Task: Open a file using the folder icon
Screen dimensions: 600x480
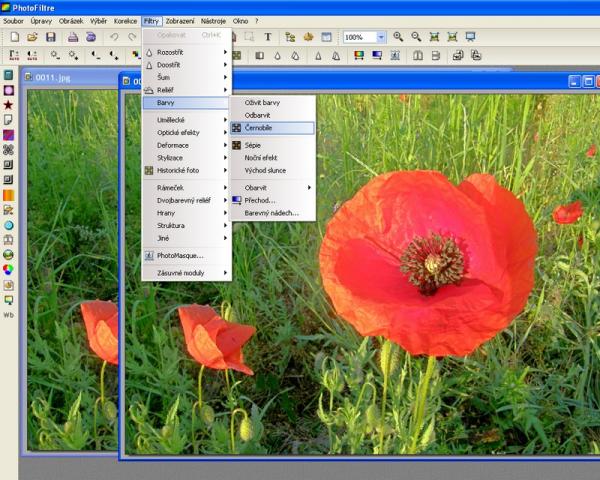Action: click(x=33, y=37)
